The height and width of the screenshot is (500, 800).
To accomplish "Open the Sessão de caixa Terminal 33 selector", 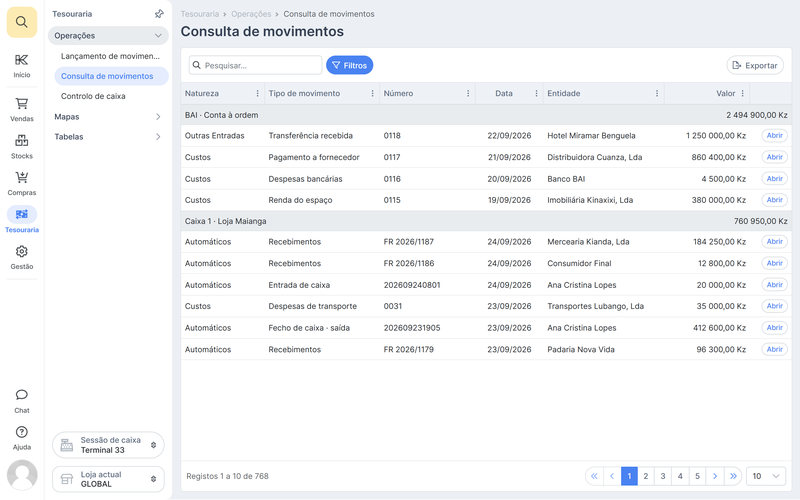I will (x=108, y=445).
